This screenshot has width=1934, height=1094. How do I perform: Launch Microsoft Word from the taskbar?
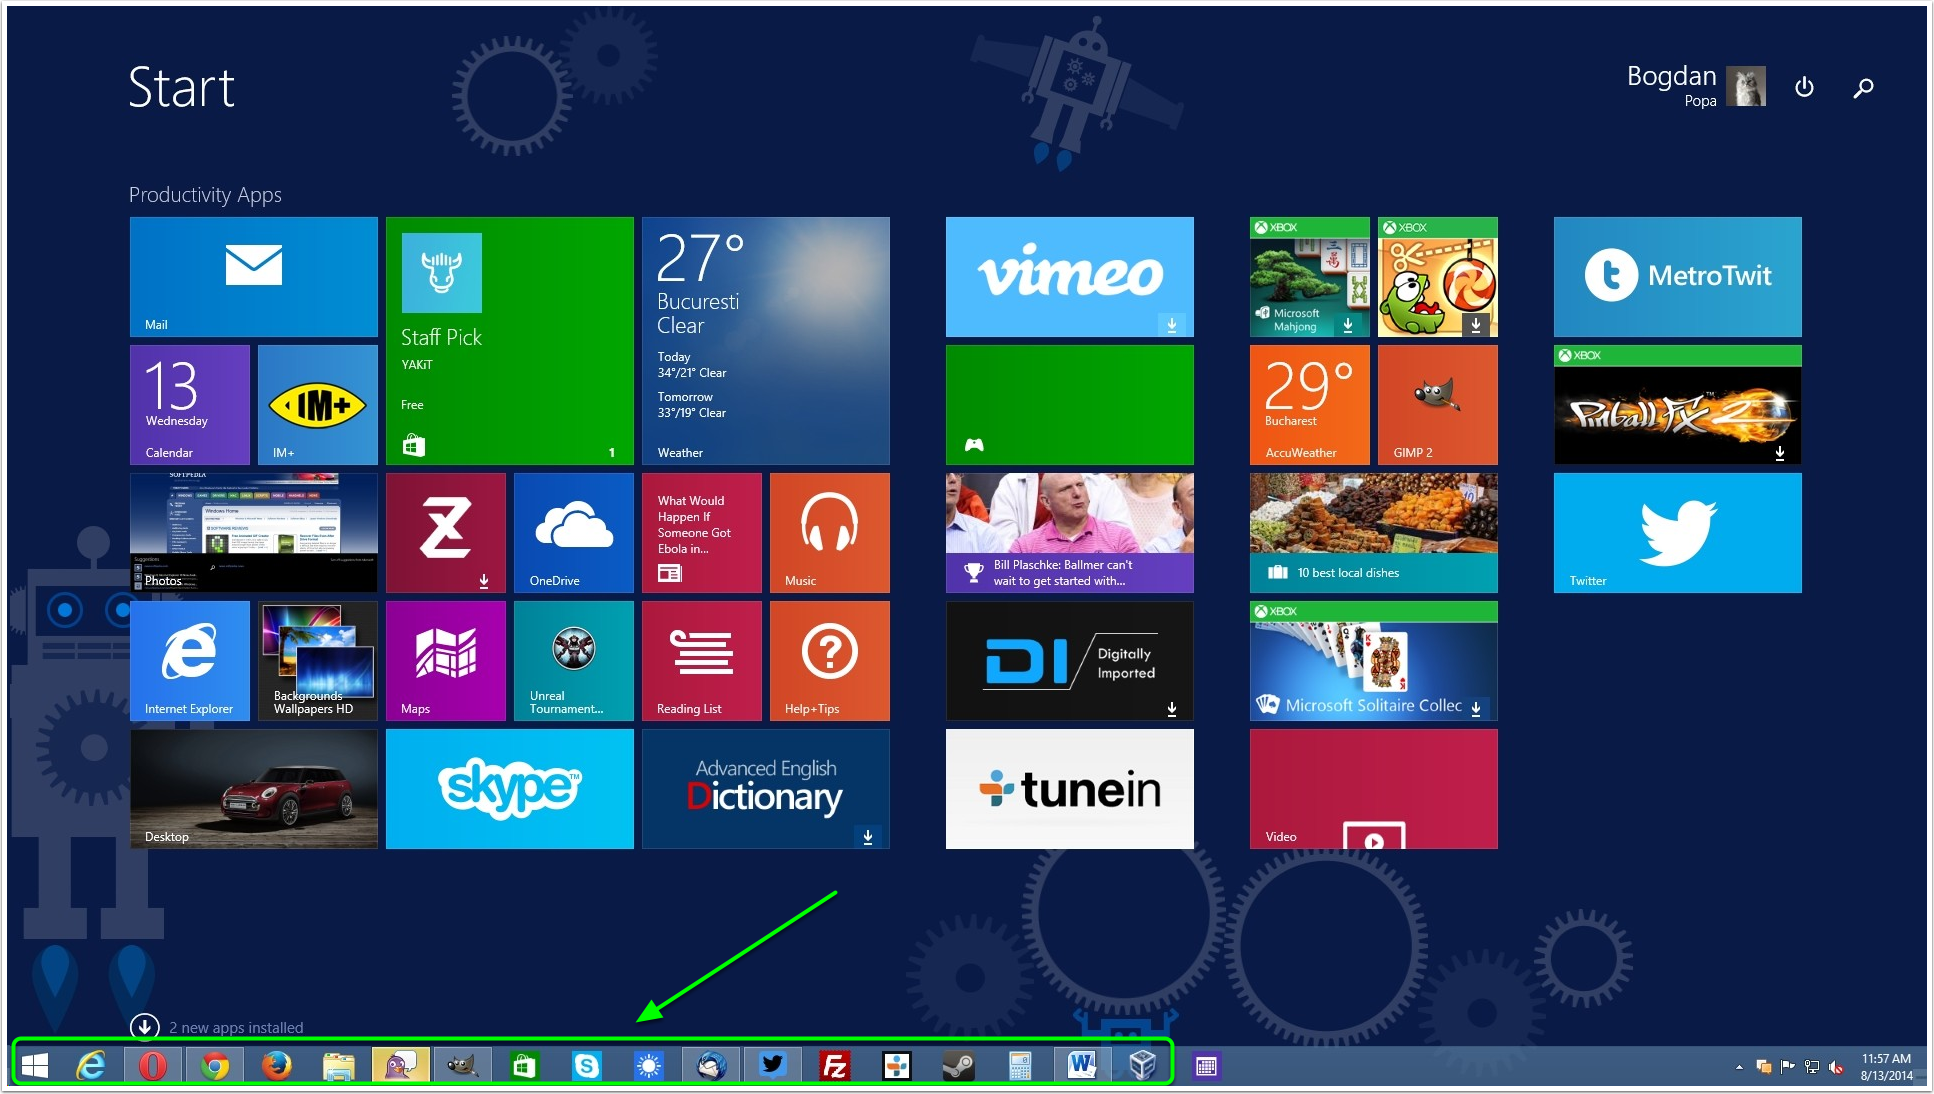tap(1081, 1066)
